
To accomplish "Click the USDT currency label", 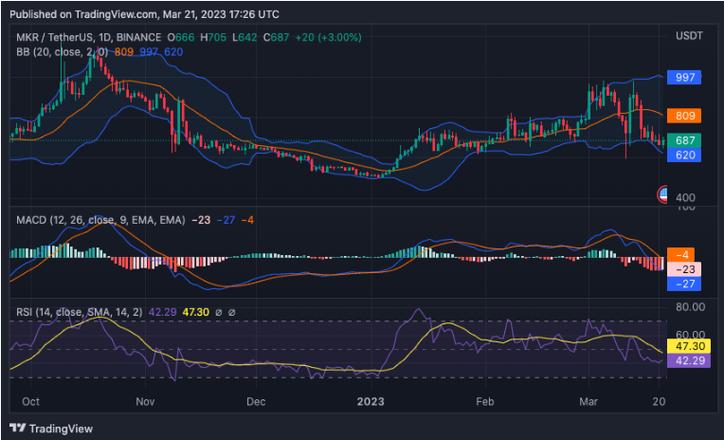I will [689, 36].
